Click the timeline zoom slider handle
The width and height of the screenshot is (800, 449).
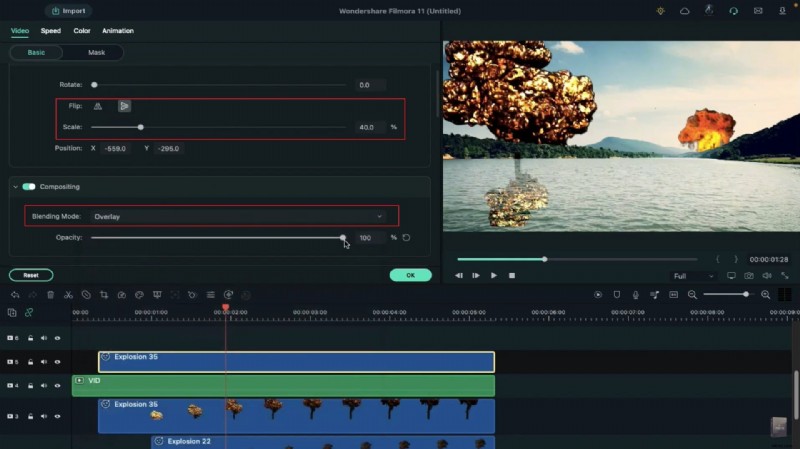(x=746, y=294)
